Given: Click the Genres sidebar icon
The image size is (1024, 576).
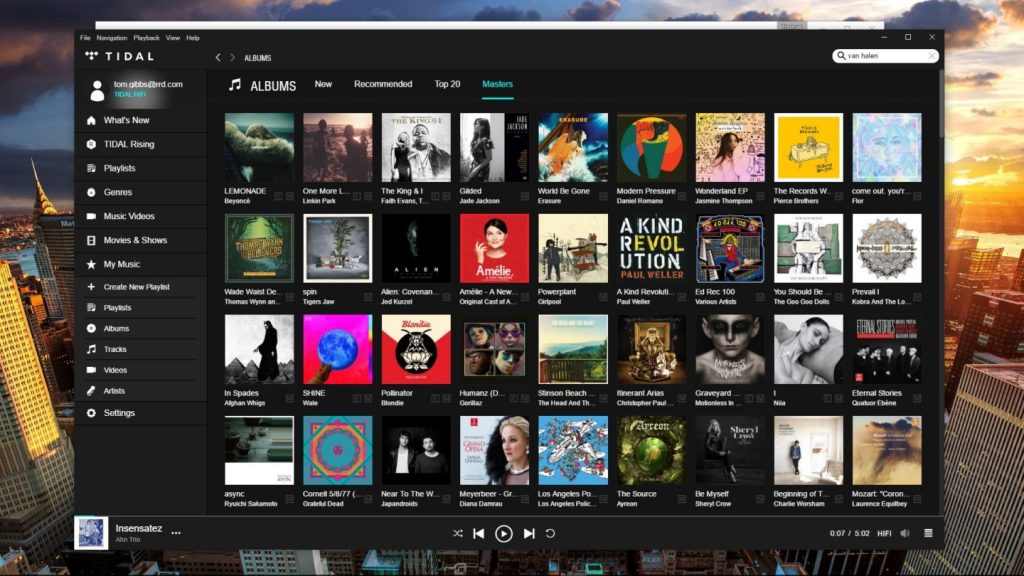Looking at the screenshot, I should (91, 193).
